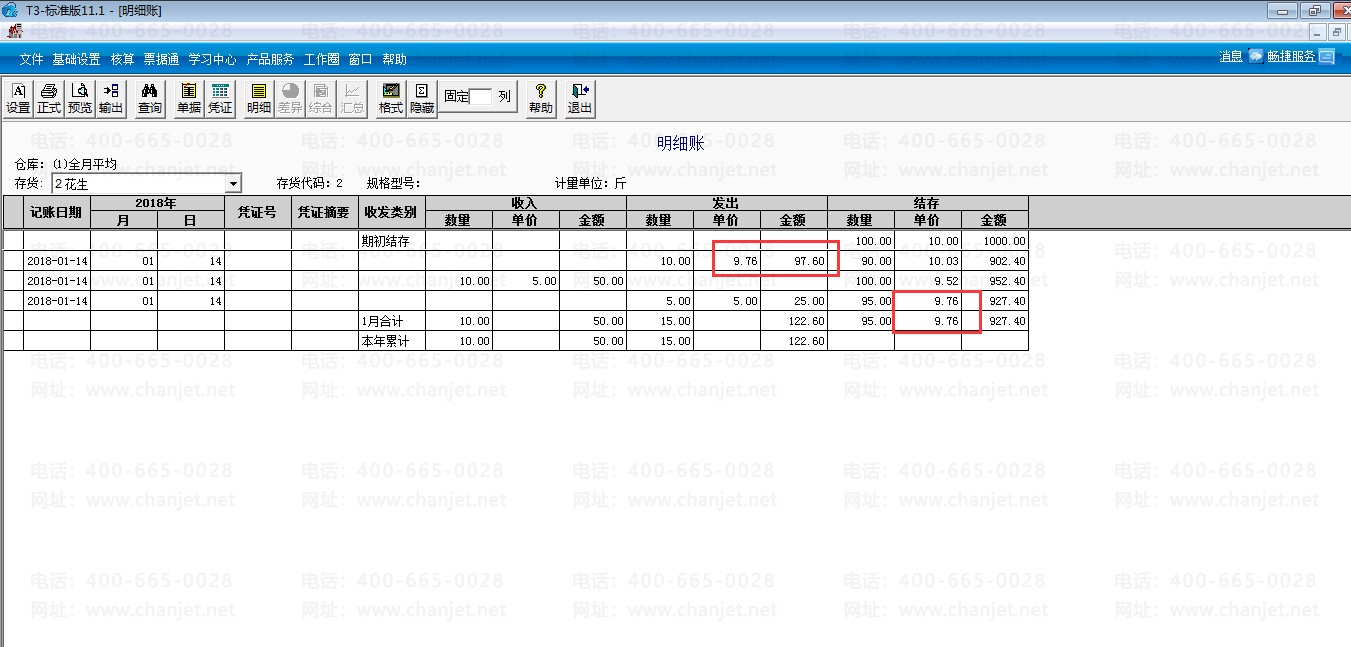This screenshot has height=647, width=1351.
Task: Click the 固定 fixed columns number field
Action: coord(482,97)
